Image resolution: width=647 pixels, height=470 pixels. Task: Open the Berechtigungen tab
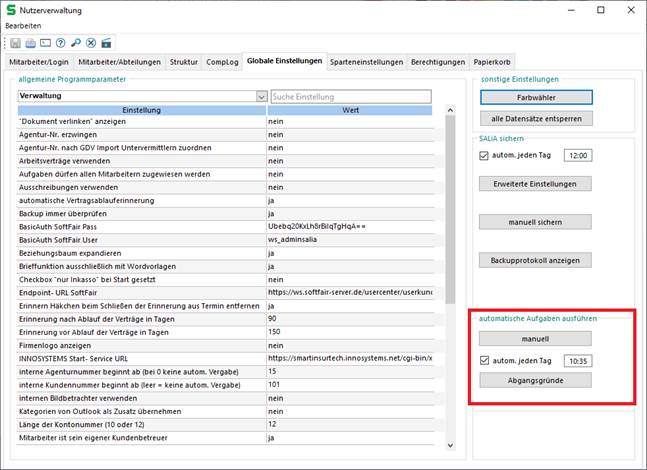click(x=437, y=62)
